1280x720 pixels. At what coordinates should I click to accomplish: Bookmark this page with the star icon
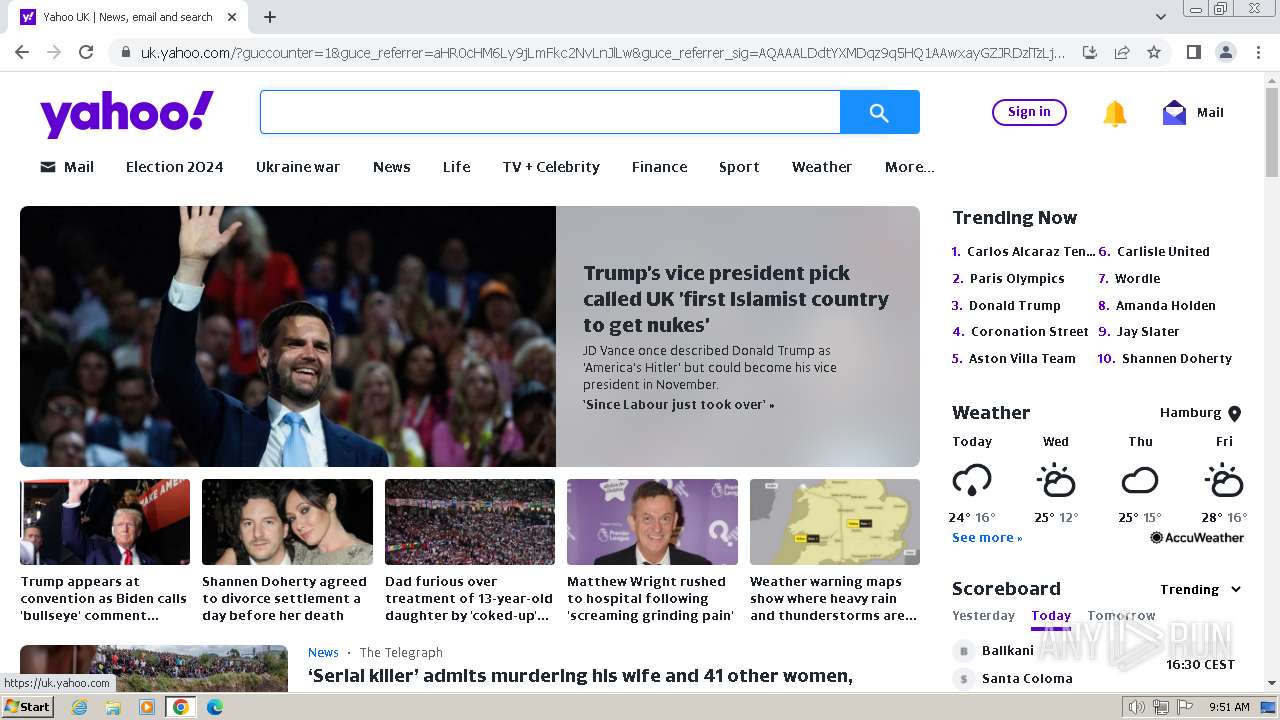coord(1153,52)
